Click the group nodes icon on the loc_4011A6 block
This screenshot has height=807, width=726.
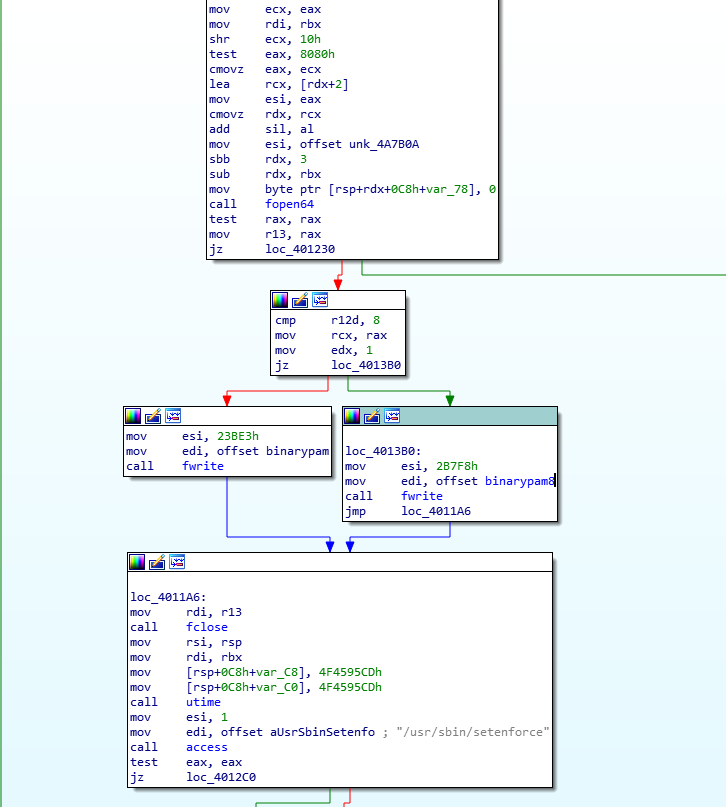tap(177, 562)
